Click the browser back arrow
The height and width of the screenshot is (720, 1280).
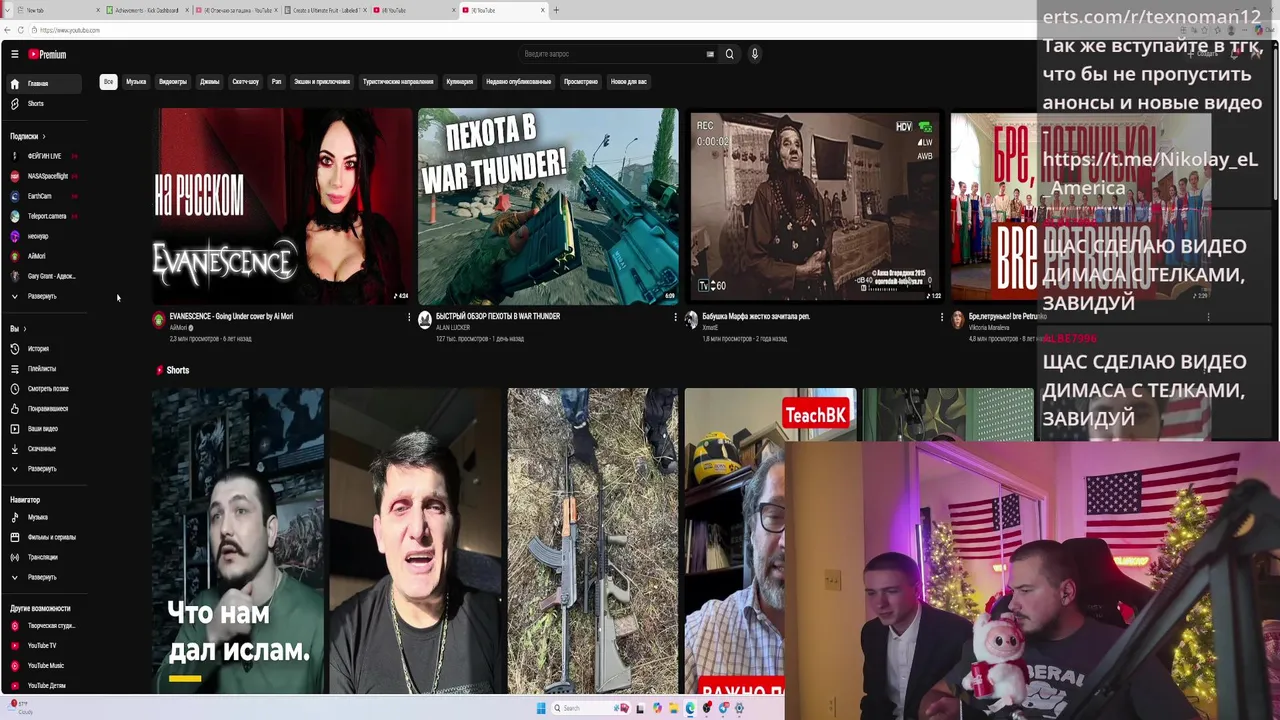click(x=7, y=30)
